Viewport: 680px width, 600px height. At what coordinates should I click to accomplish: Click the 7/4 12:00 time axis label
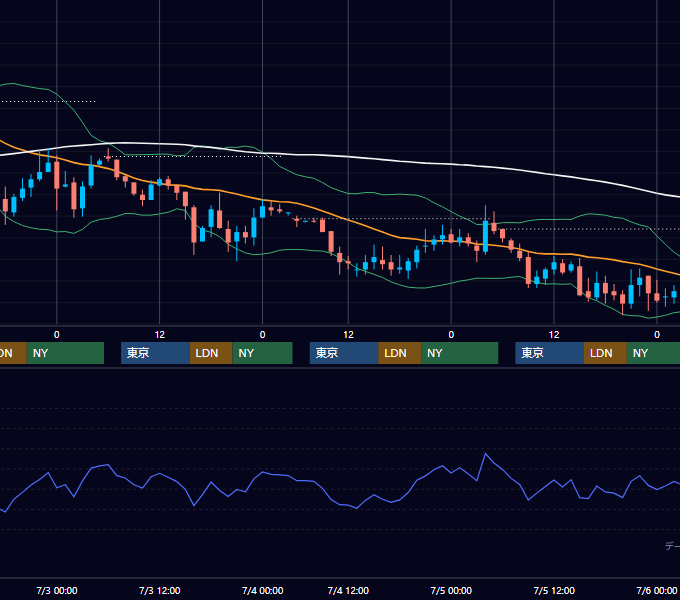pyautogui.click(x=348, y=590)
